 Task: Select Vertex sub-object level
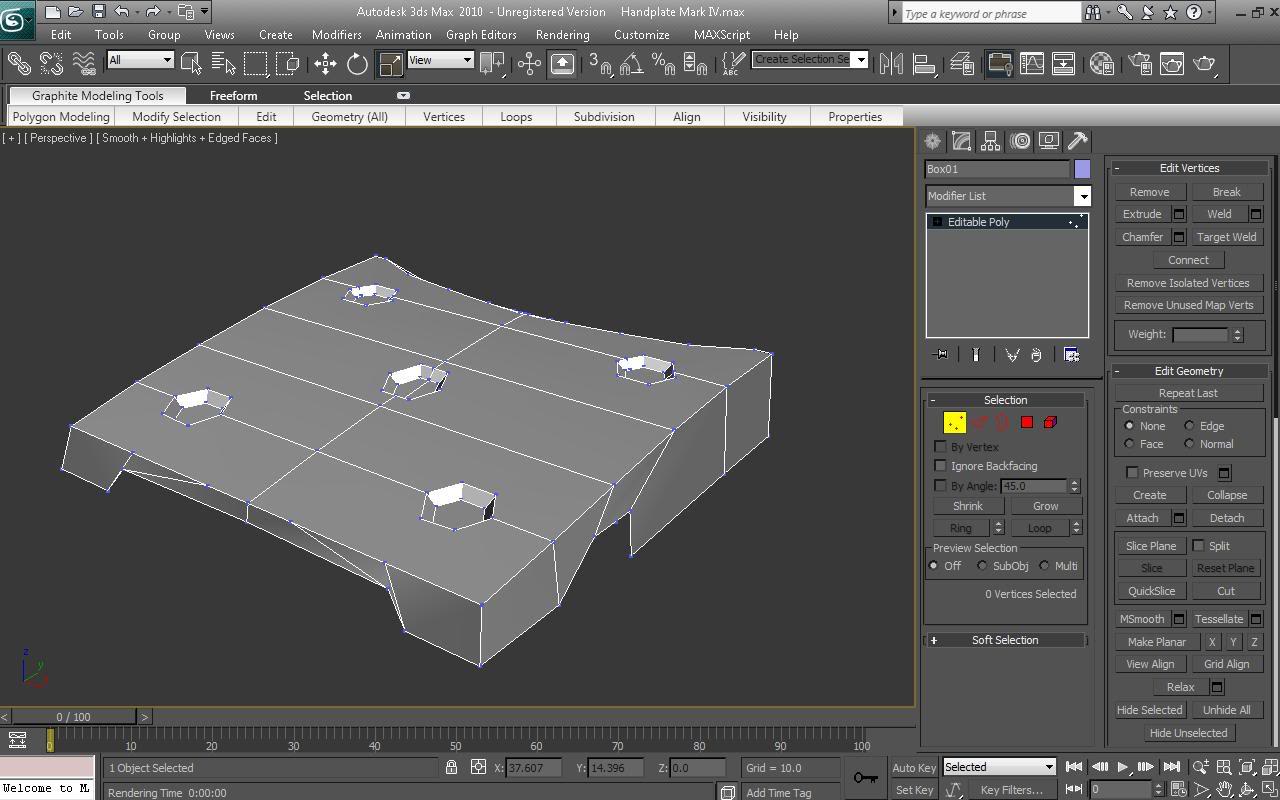click(x=955, y=423)
